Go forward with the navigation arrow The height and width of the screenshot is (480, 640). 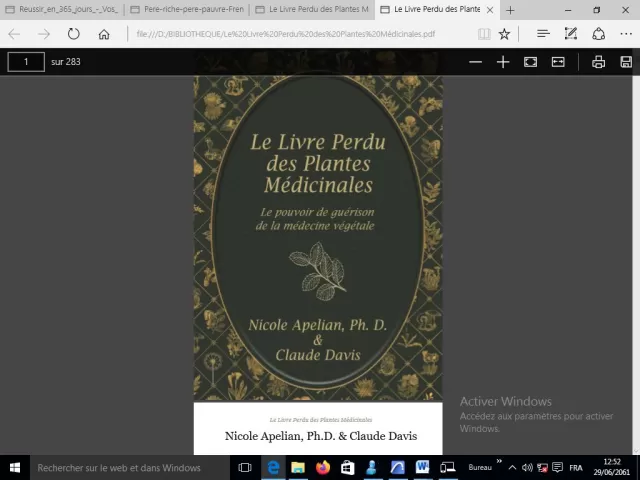click(44, 34)
